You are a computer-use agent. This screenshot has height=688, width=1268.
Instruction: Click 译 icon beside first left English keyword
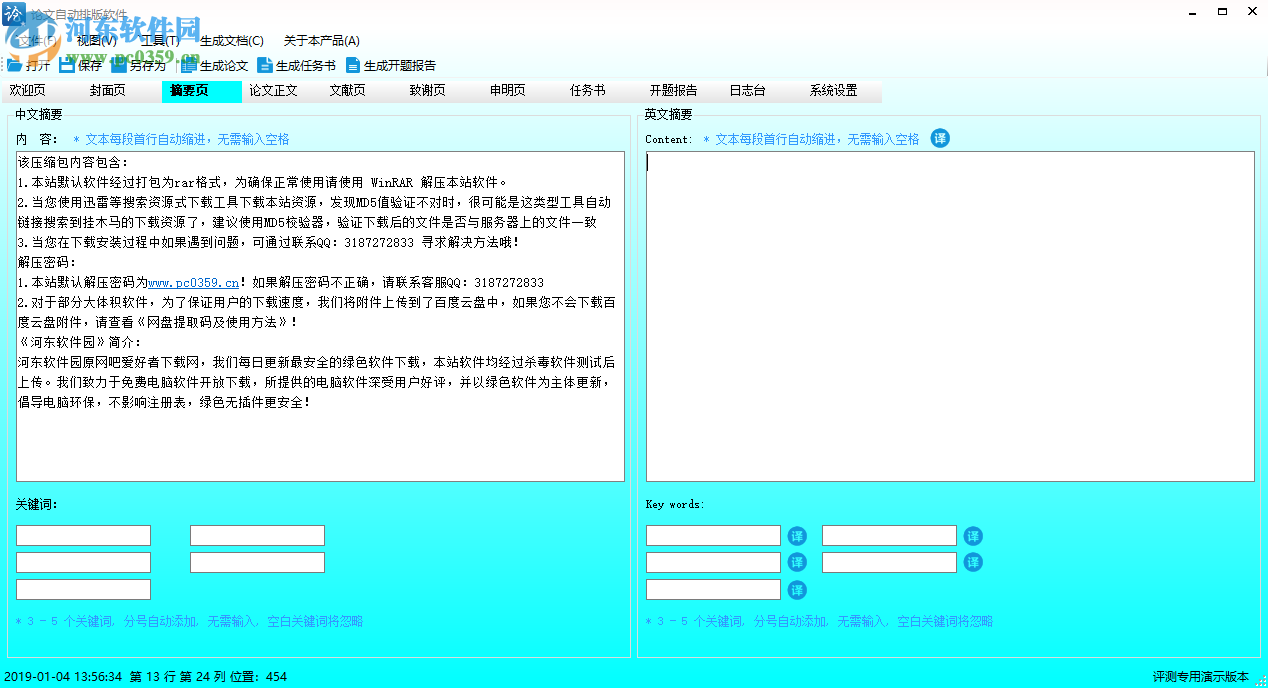(x=797, y=536)
